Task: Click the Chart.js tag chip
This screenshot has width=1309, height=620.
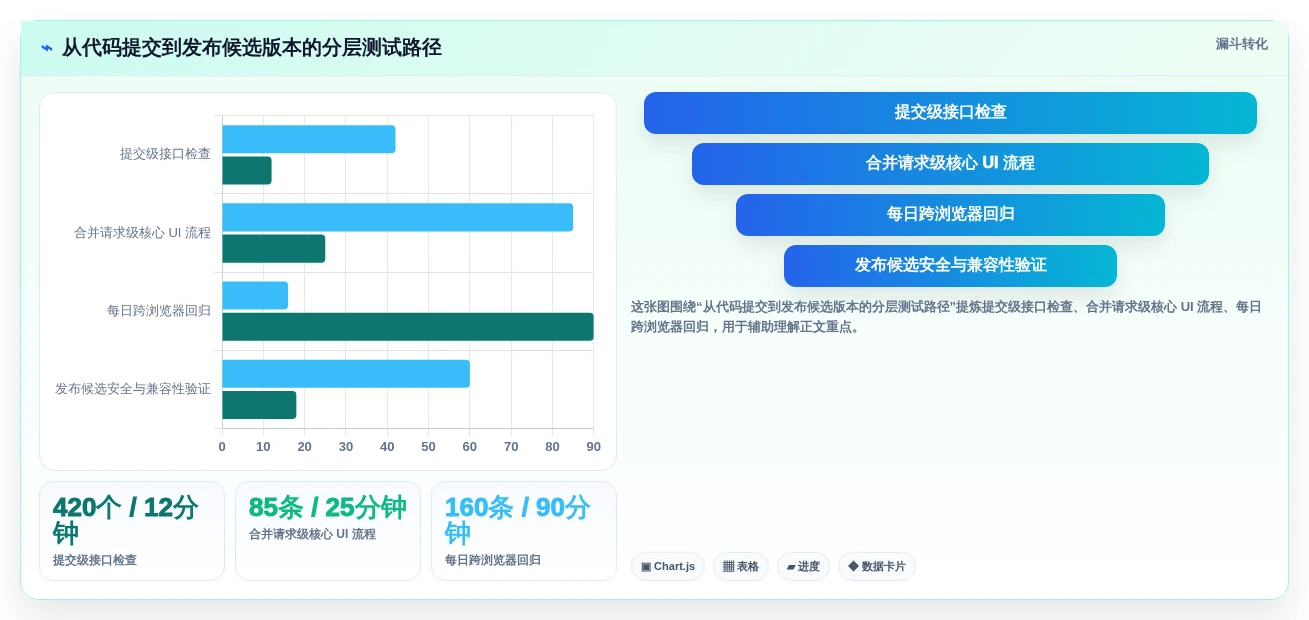Action: pos(668,566)
